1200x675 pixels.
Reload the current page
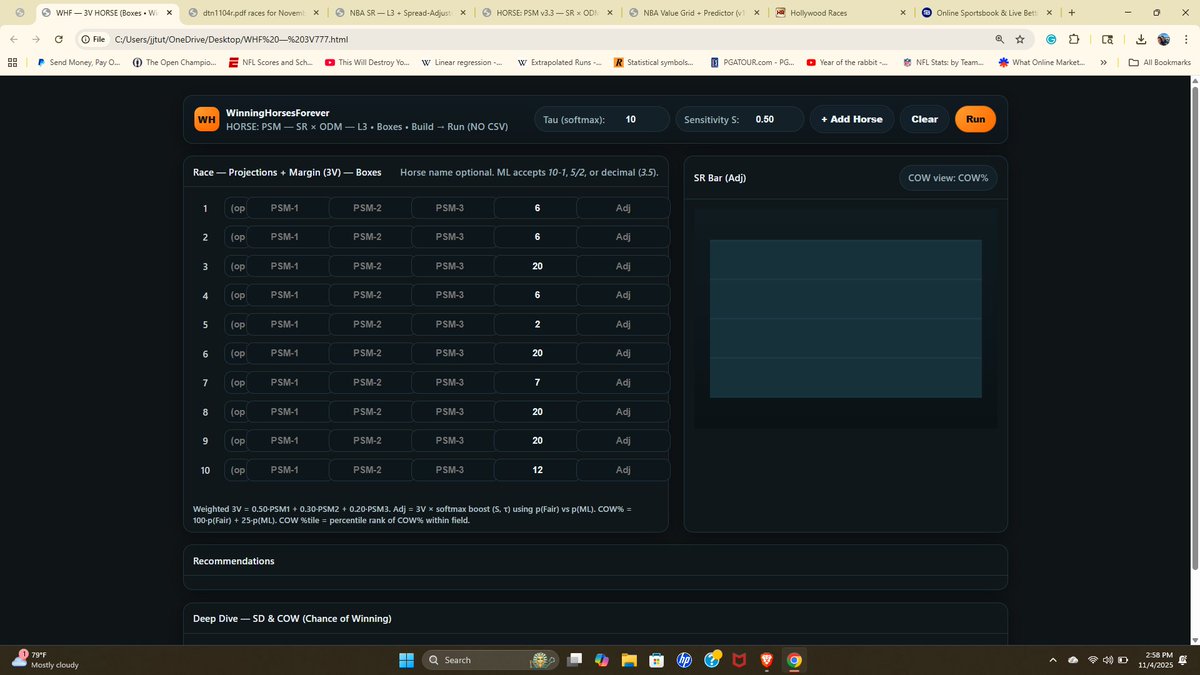point(59,39)
